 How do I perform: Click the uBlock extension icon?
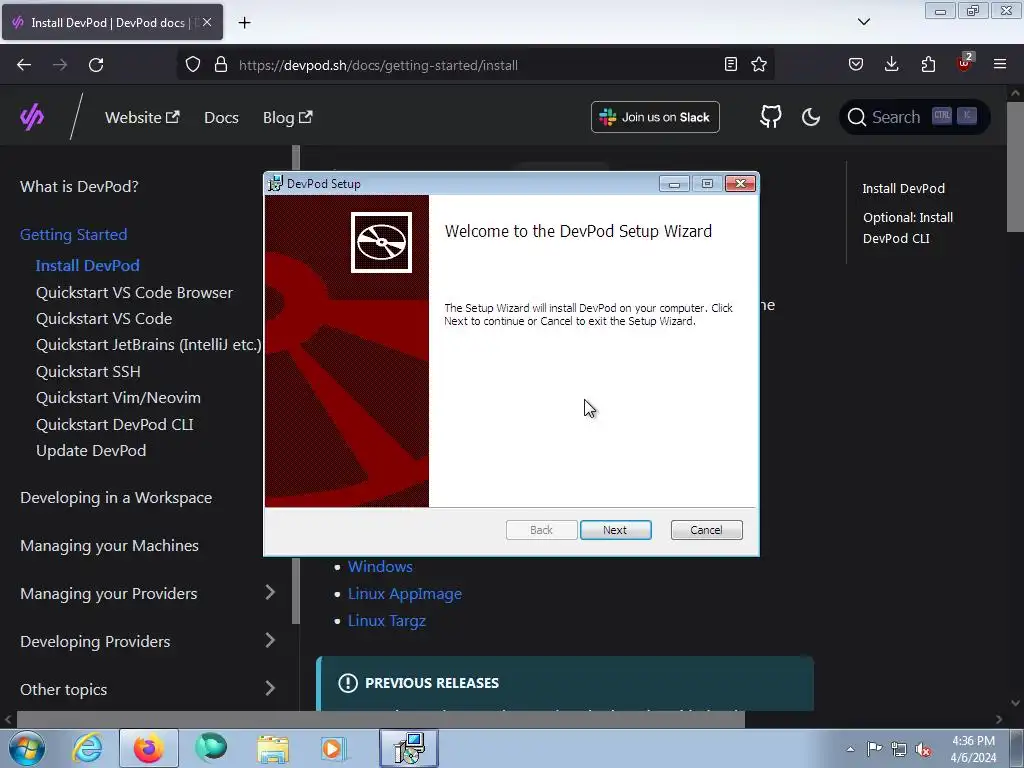point(965,63)
